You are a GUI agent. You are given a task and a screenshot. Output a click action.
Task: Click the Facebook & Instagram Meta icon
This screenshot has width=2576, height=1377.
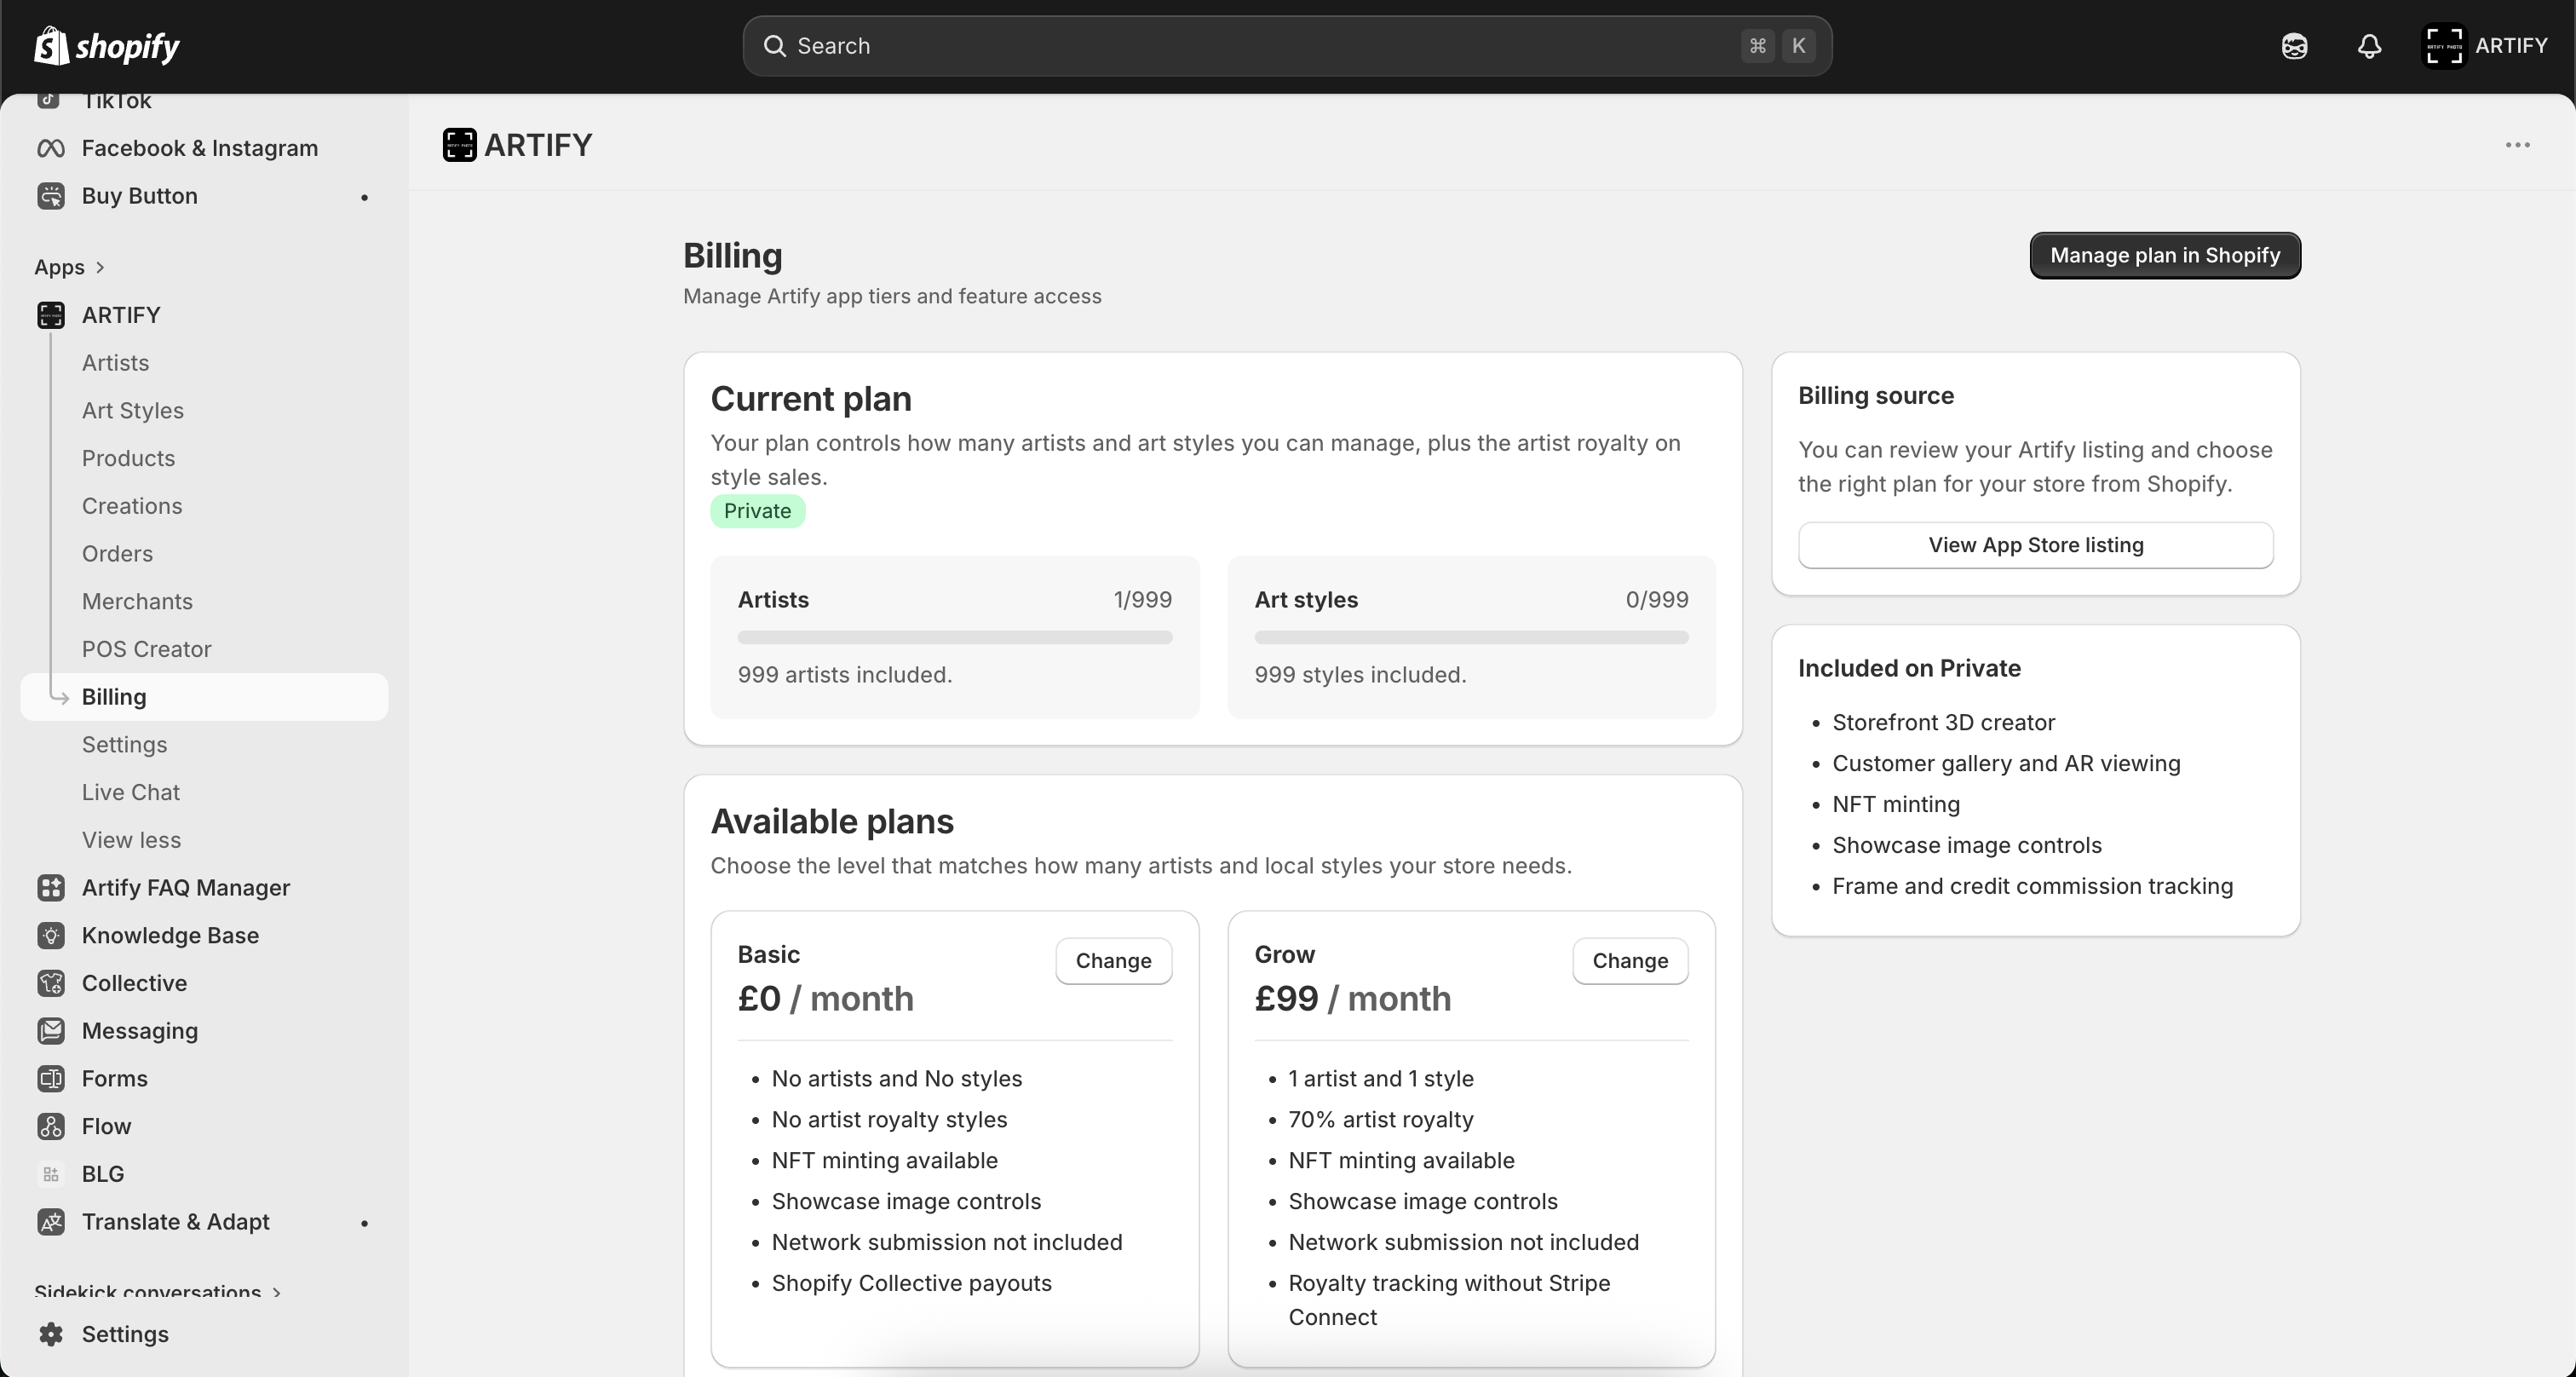coord(51,148)
